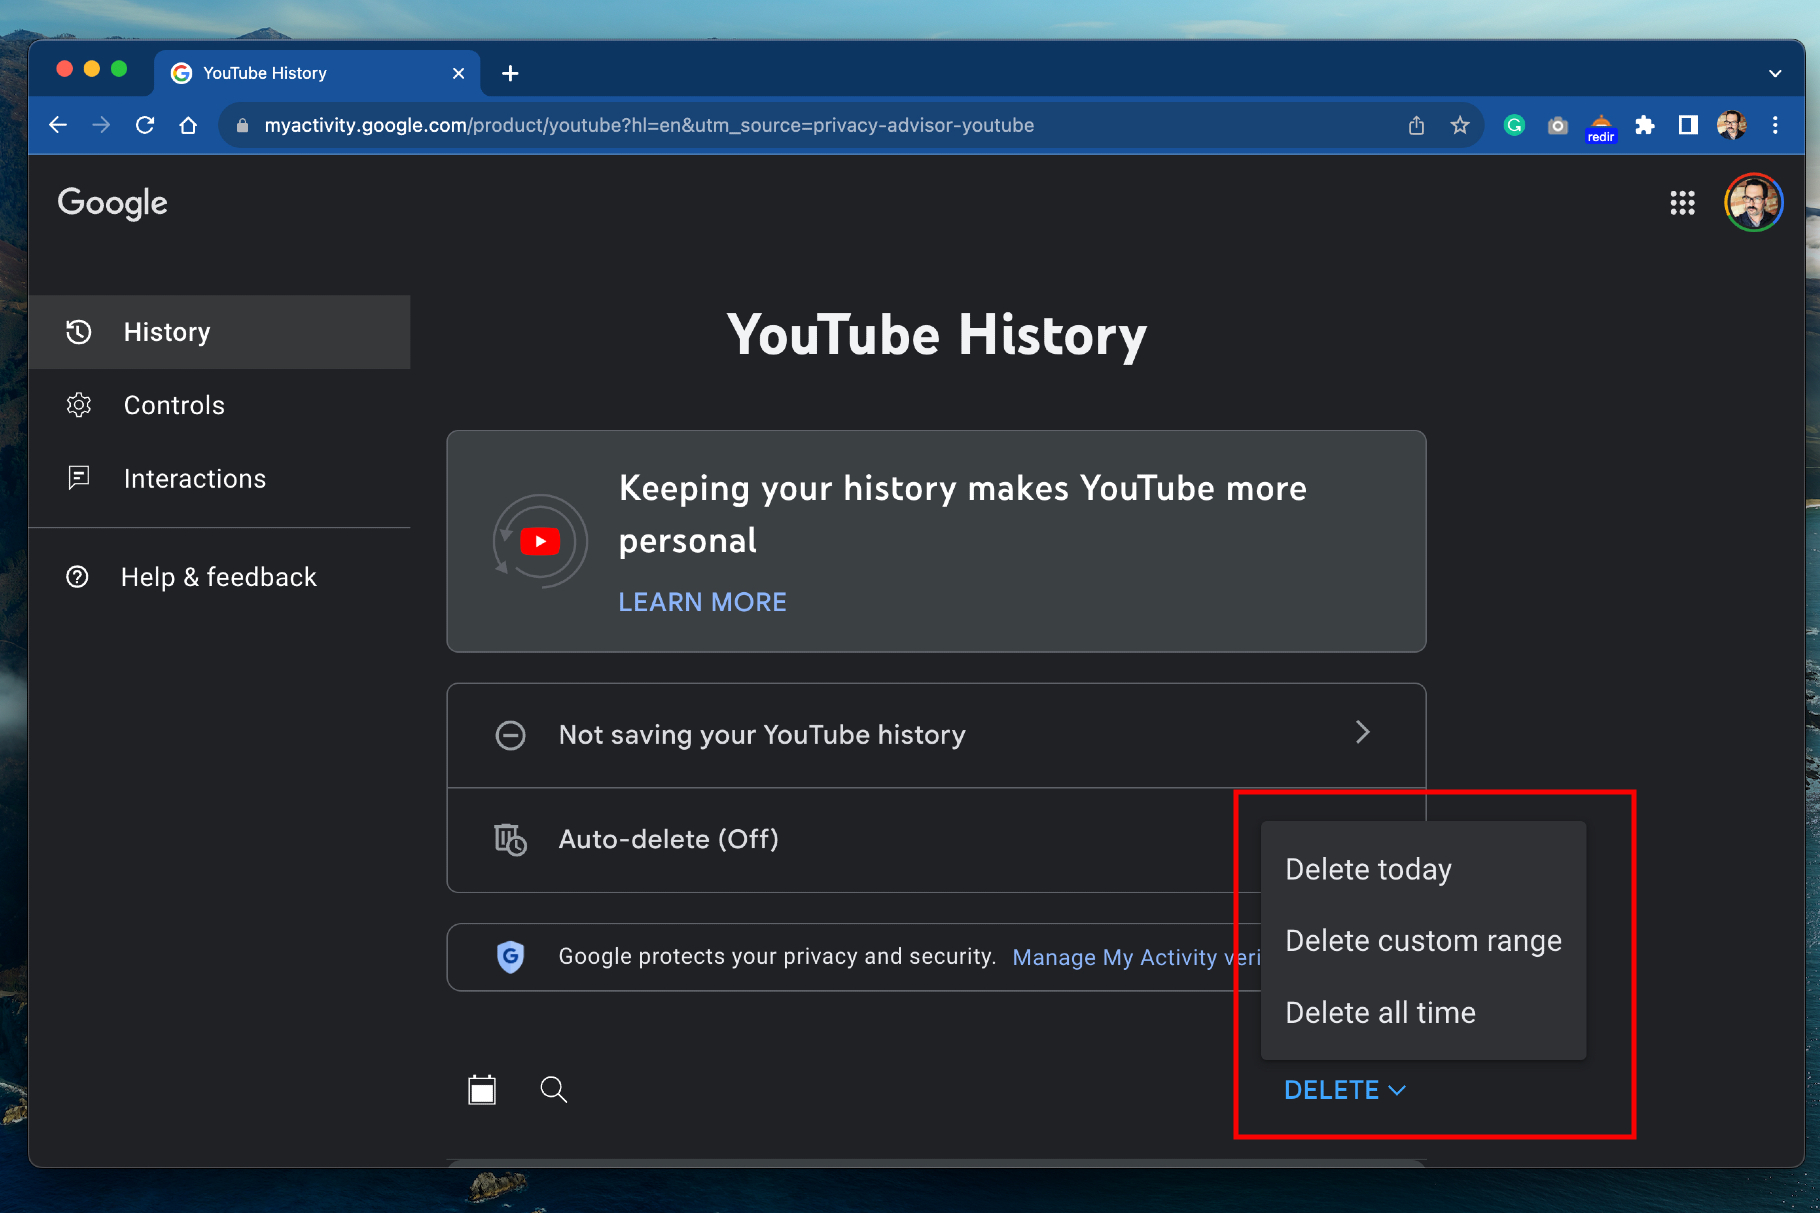1820x1213 pixels.
Task: Click the browser forward arrow
Action: [101, 125]
